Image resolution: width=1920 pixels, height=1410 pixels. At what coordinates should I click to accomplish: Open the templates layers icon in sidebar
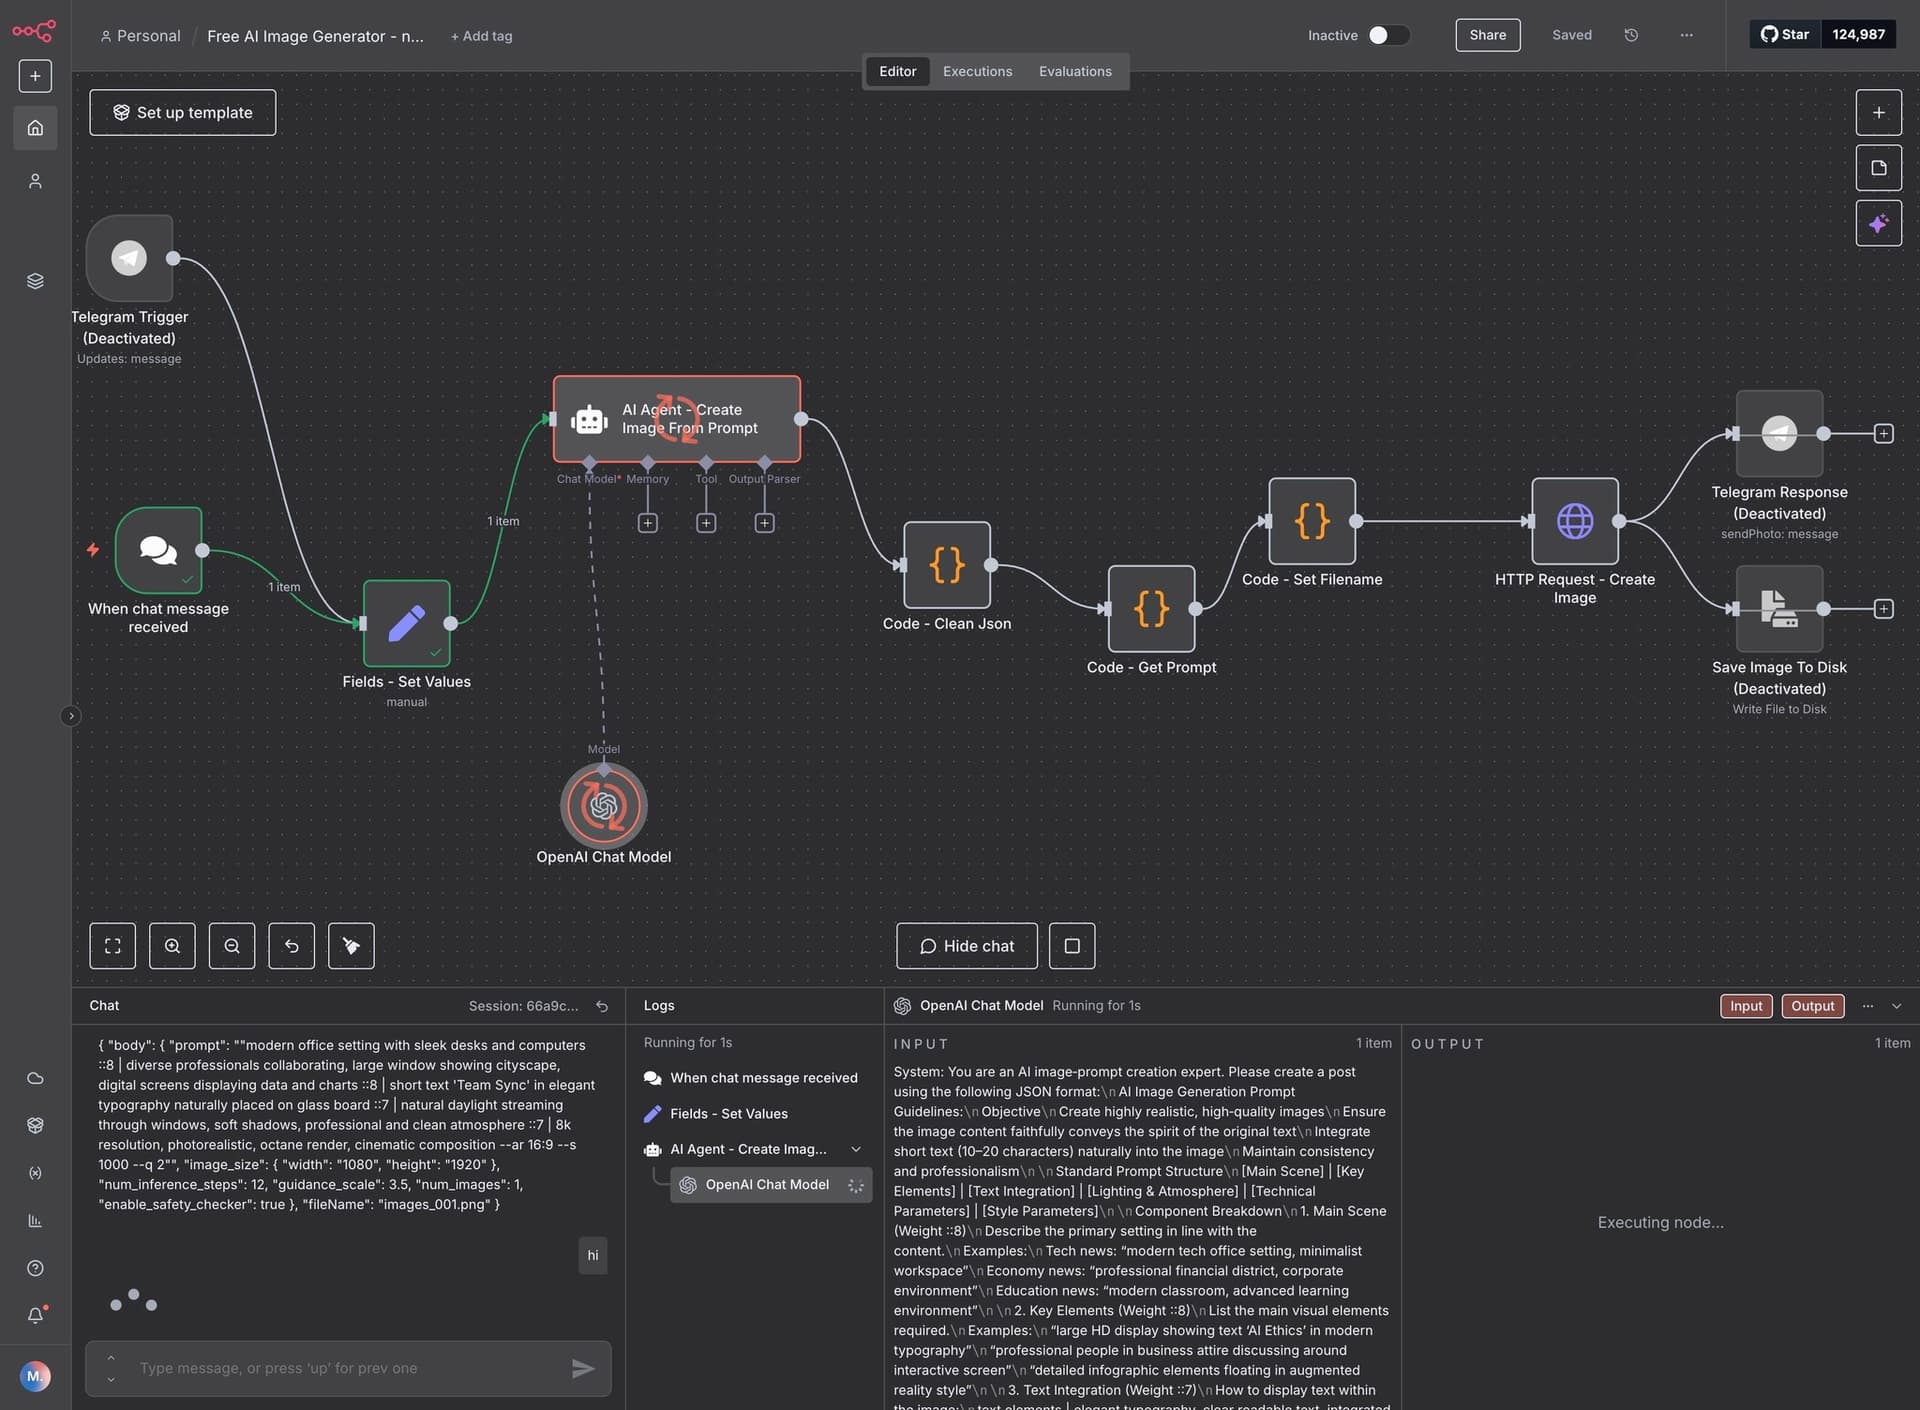pos(35,281)
